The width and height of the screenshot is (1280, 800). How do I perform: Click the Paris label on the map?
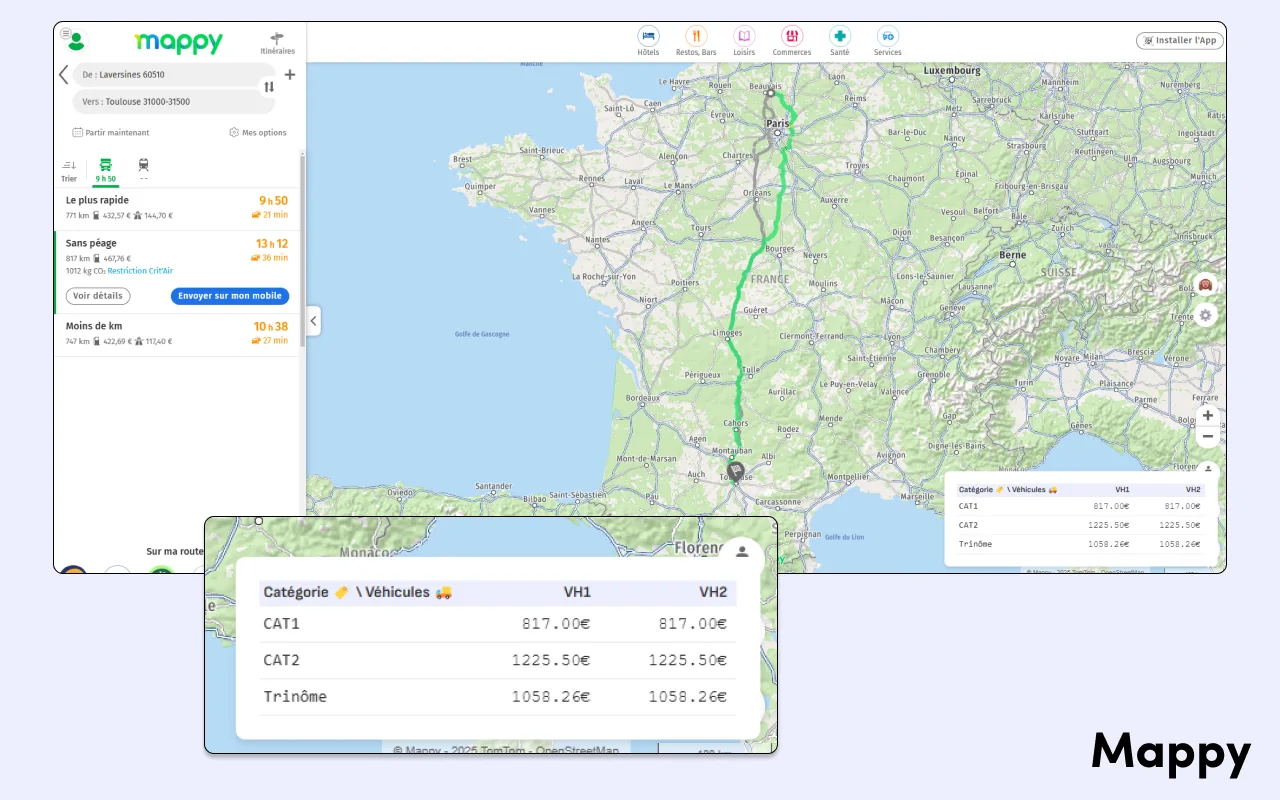pyautogui.click(x=777, y=123)
